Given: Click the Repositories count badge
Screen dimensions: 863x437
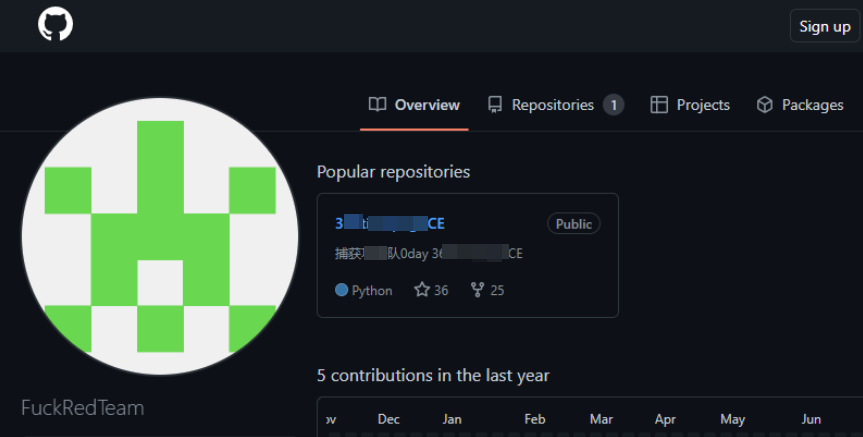Looking at the screenshot, I should point(613,105).
